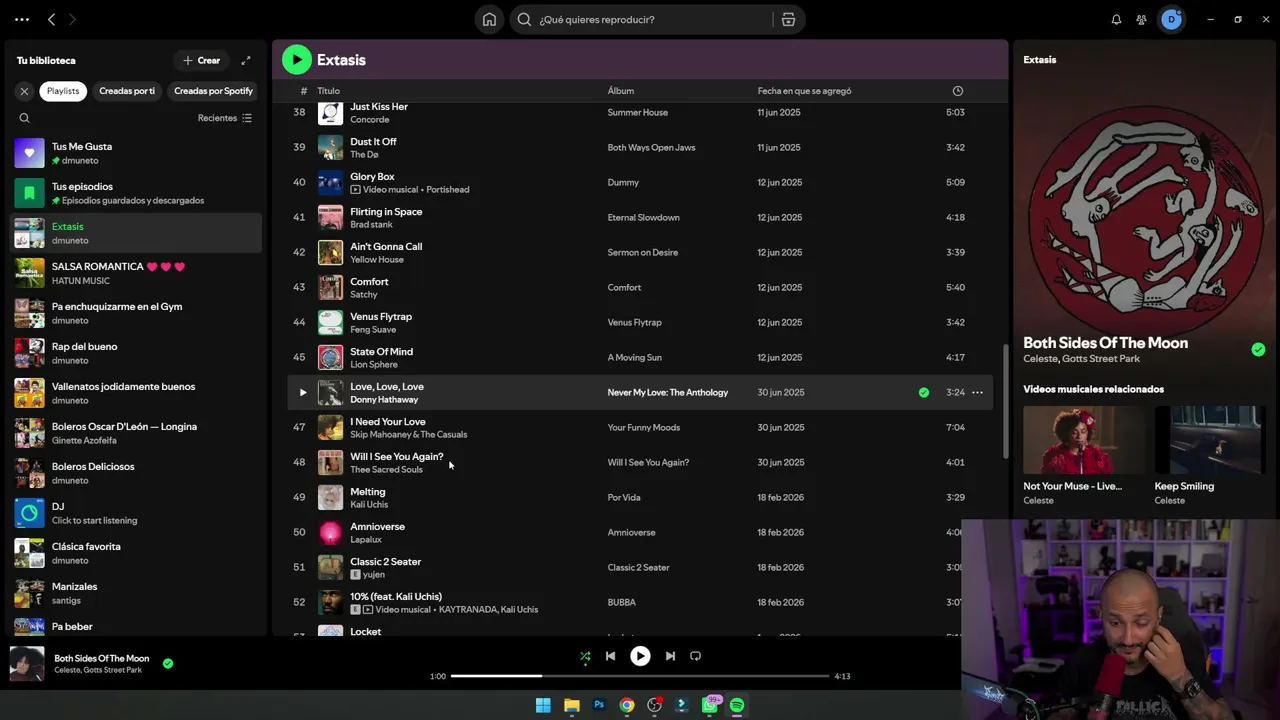Viewport: 1280px width, 720px height.
Task: Open Google Chrome from taskbar
Action: click(626, 705)
